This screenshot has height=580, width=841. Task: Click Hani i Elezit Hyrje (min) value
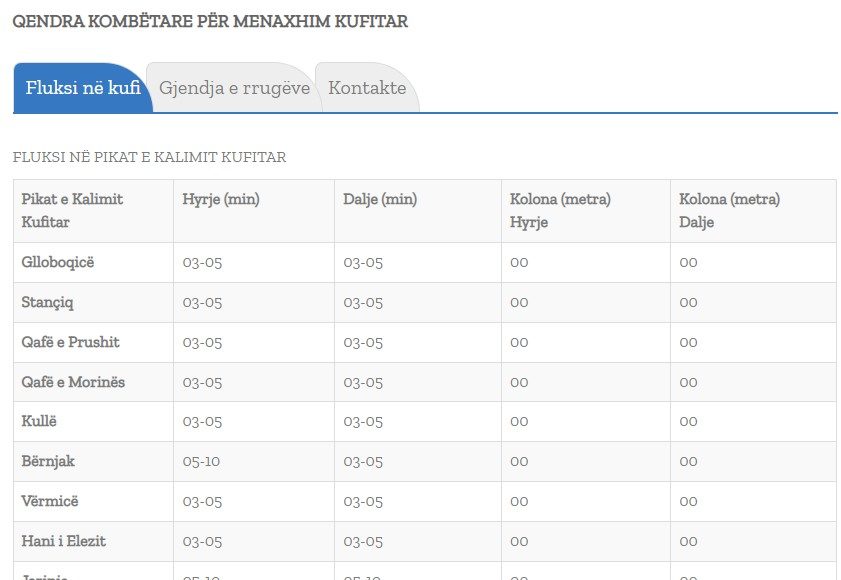(202, 541)
